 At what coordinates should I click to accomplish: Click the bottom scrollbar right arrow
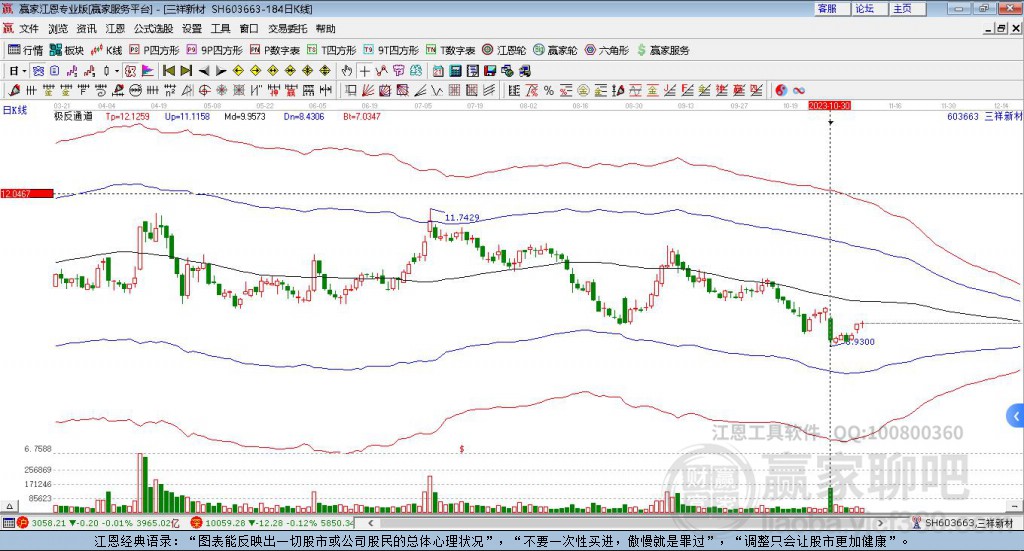pyautogui.click(x=880, y=523)
